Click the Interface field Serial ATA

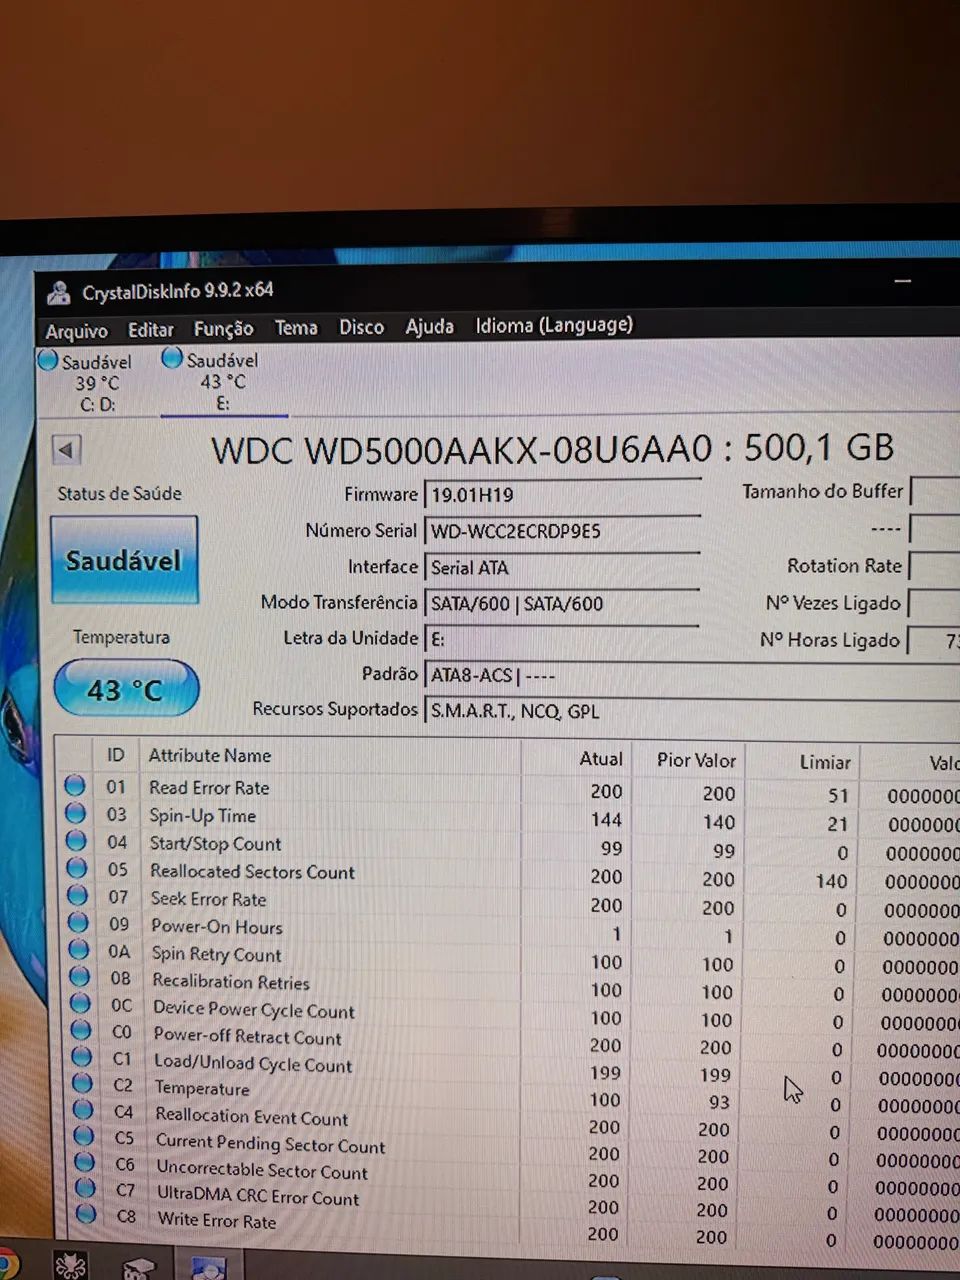(562, 567)
